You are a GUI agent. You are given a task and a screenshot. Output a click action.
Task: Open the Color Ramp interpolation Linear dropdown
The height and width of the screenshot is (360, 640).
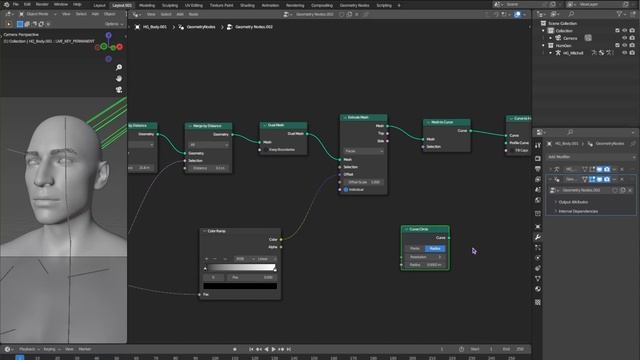click(x=267, y=259)
